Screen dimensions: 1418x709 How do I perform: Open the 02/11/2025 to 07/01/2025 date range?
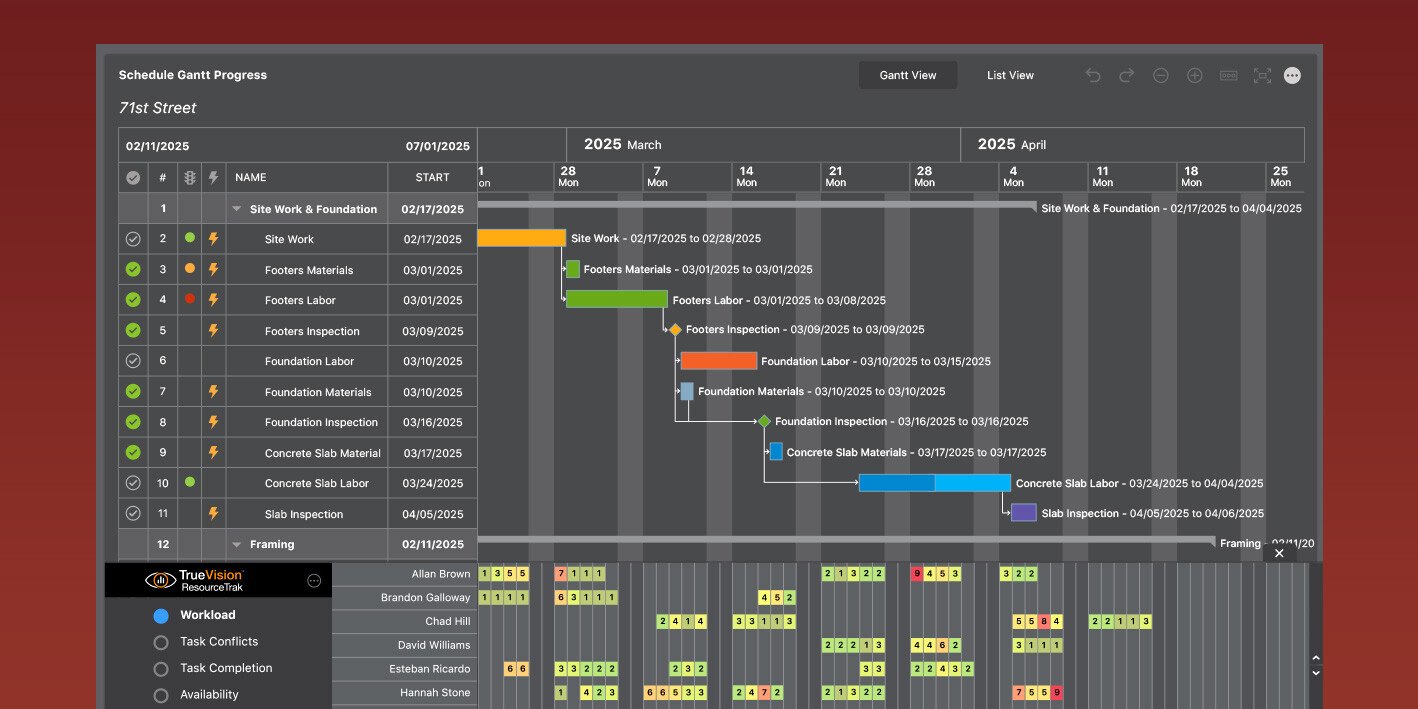point(296,145)
